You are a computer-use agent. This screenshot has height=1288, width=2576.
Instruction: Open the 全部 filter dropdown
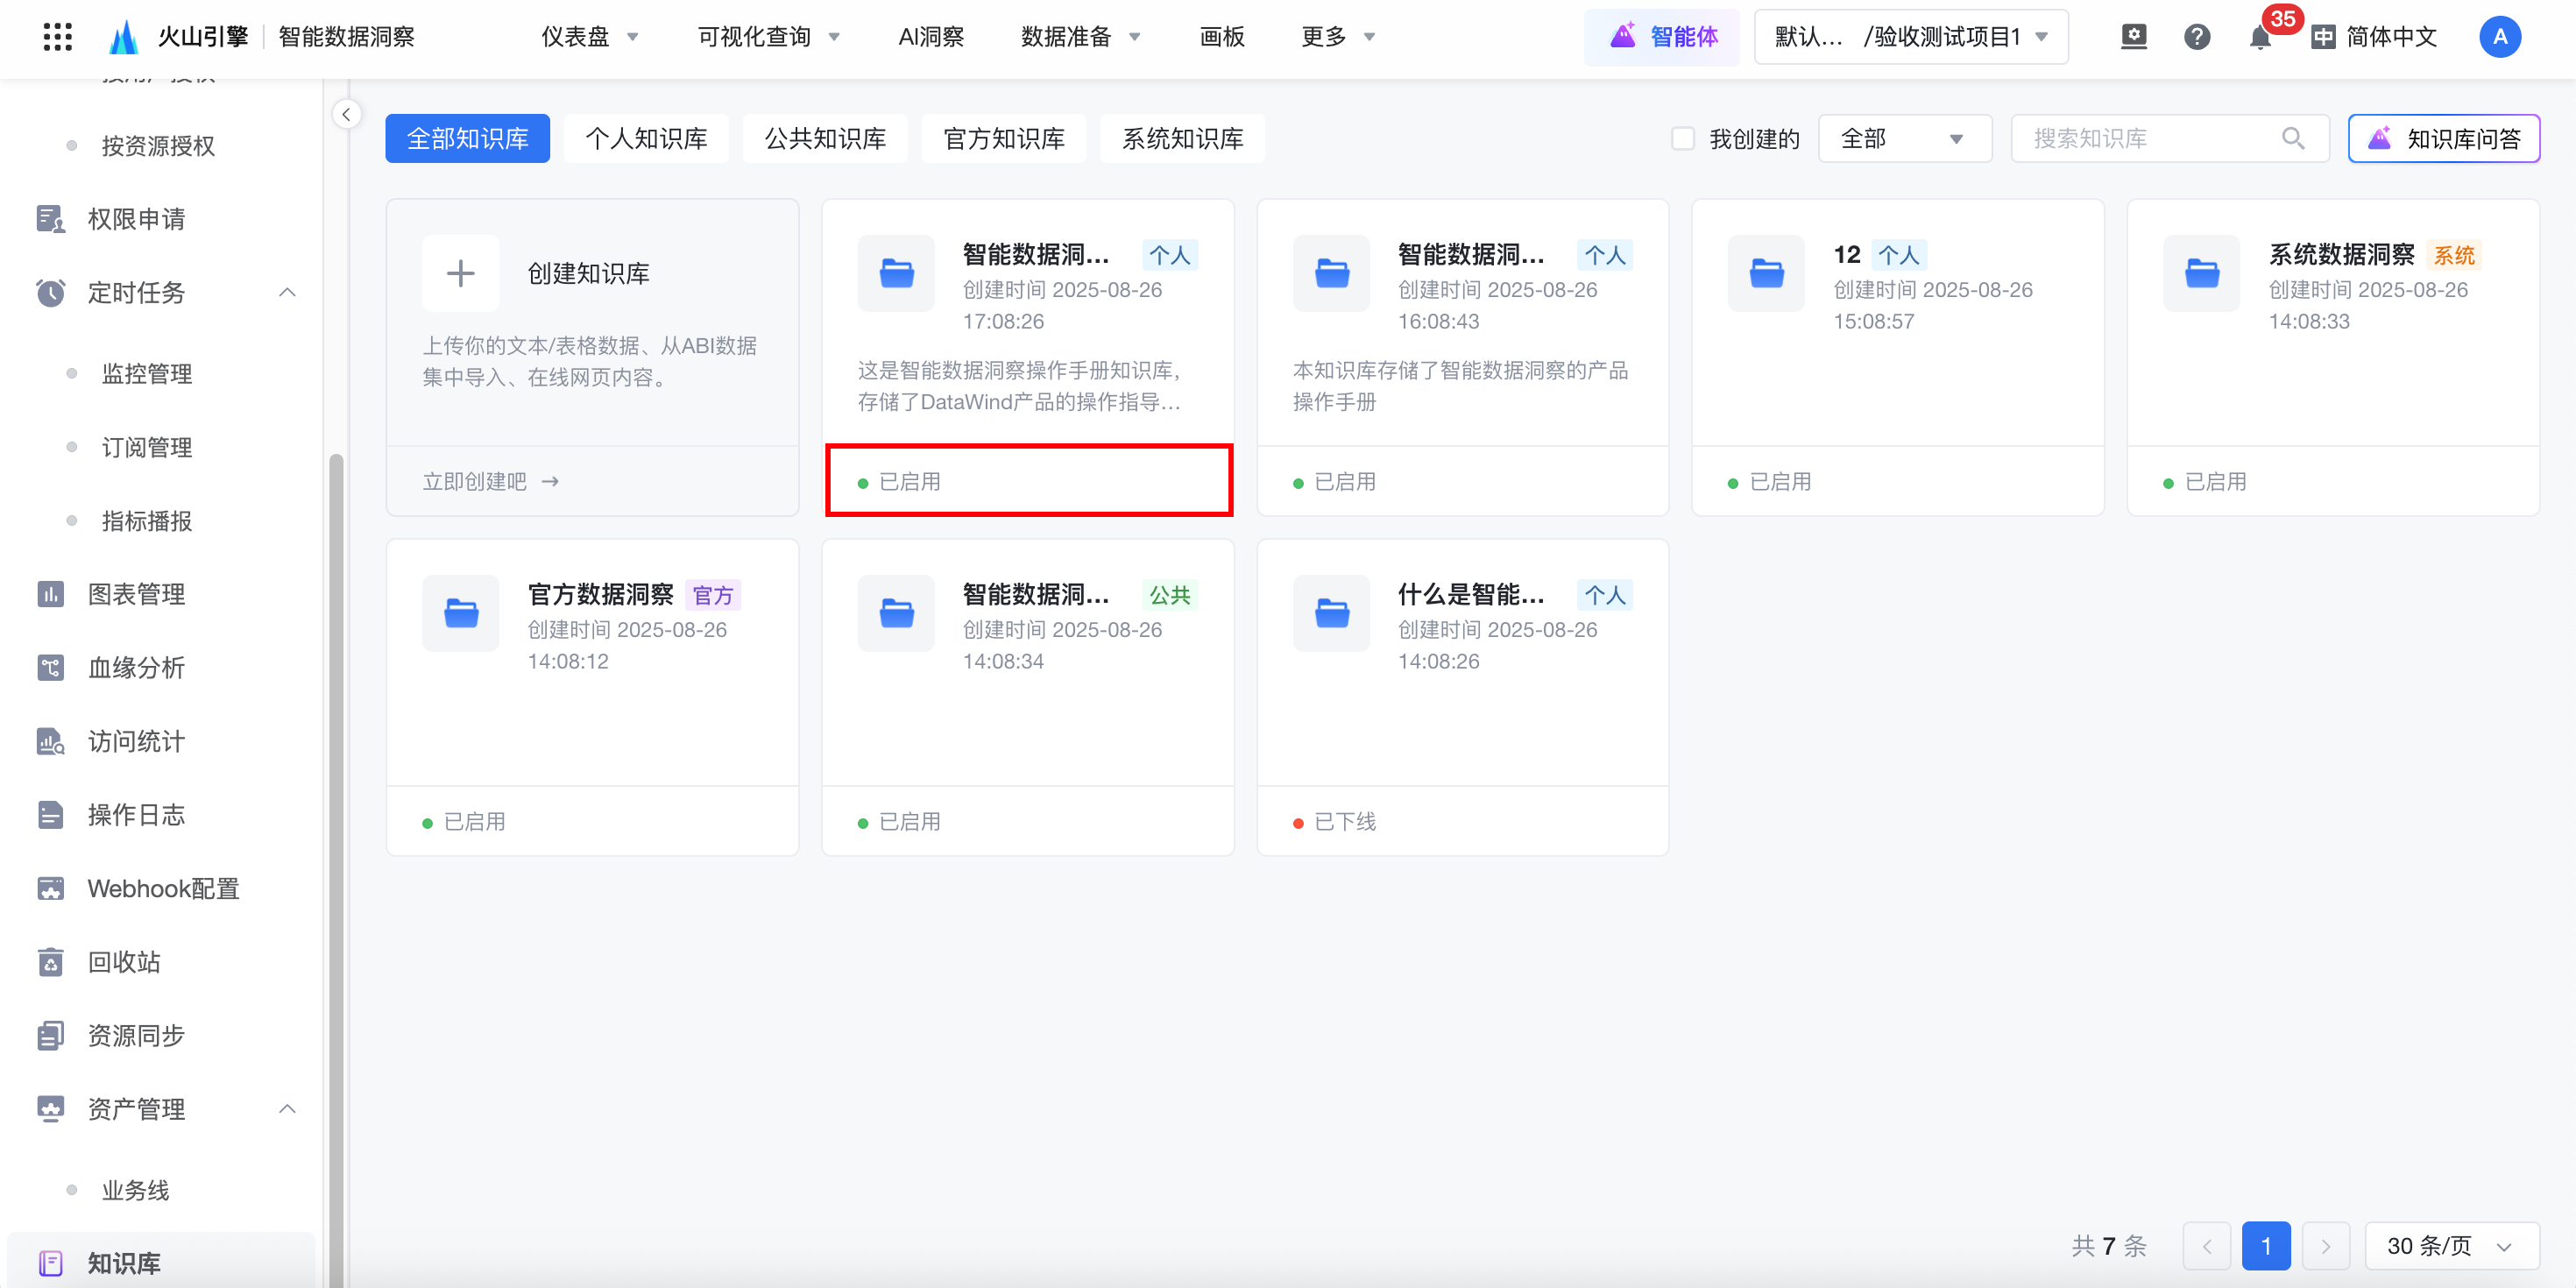click(x=1903, y=138)
